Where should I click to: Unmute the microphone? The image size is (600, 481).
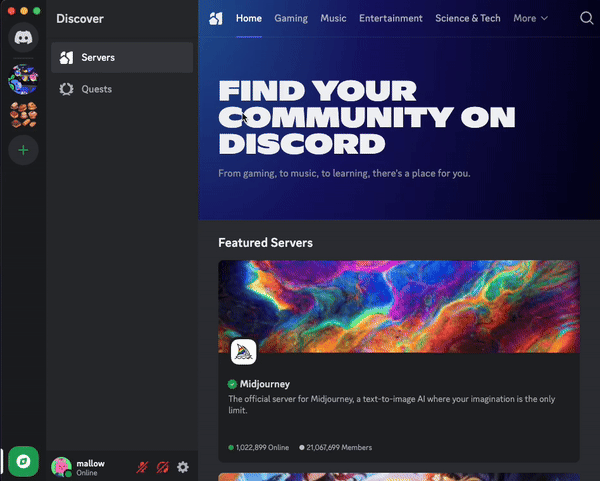142,467
